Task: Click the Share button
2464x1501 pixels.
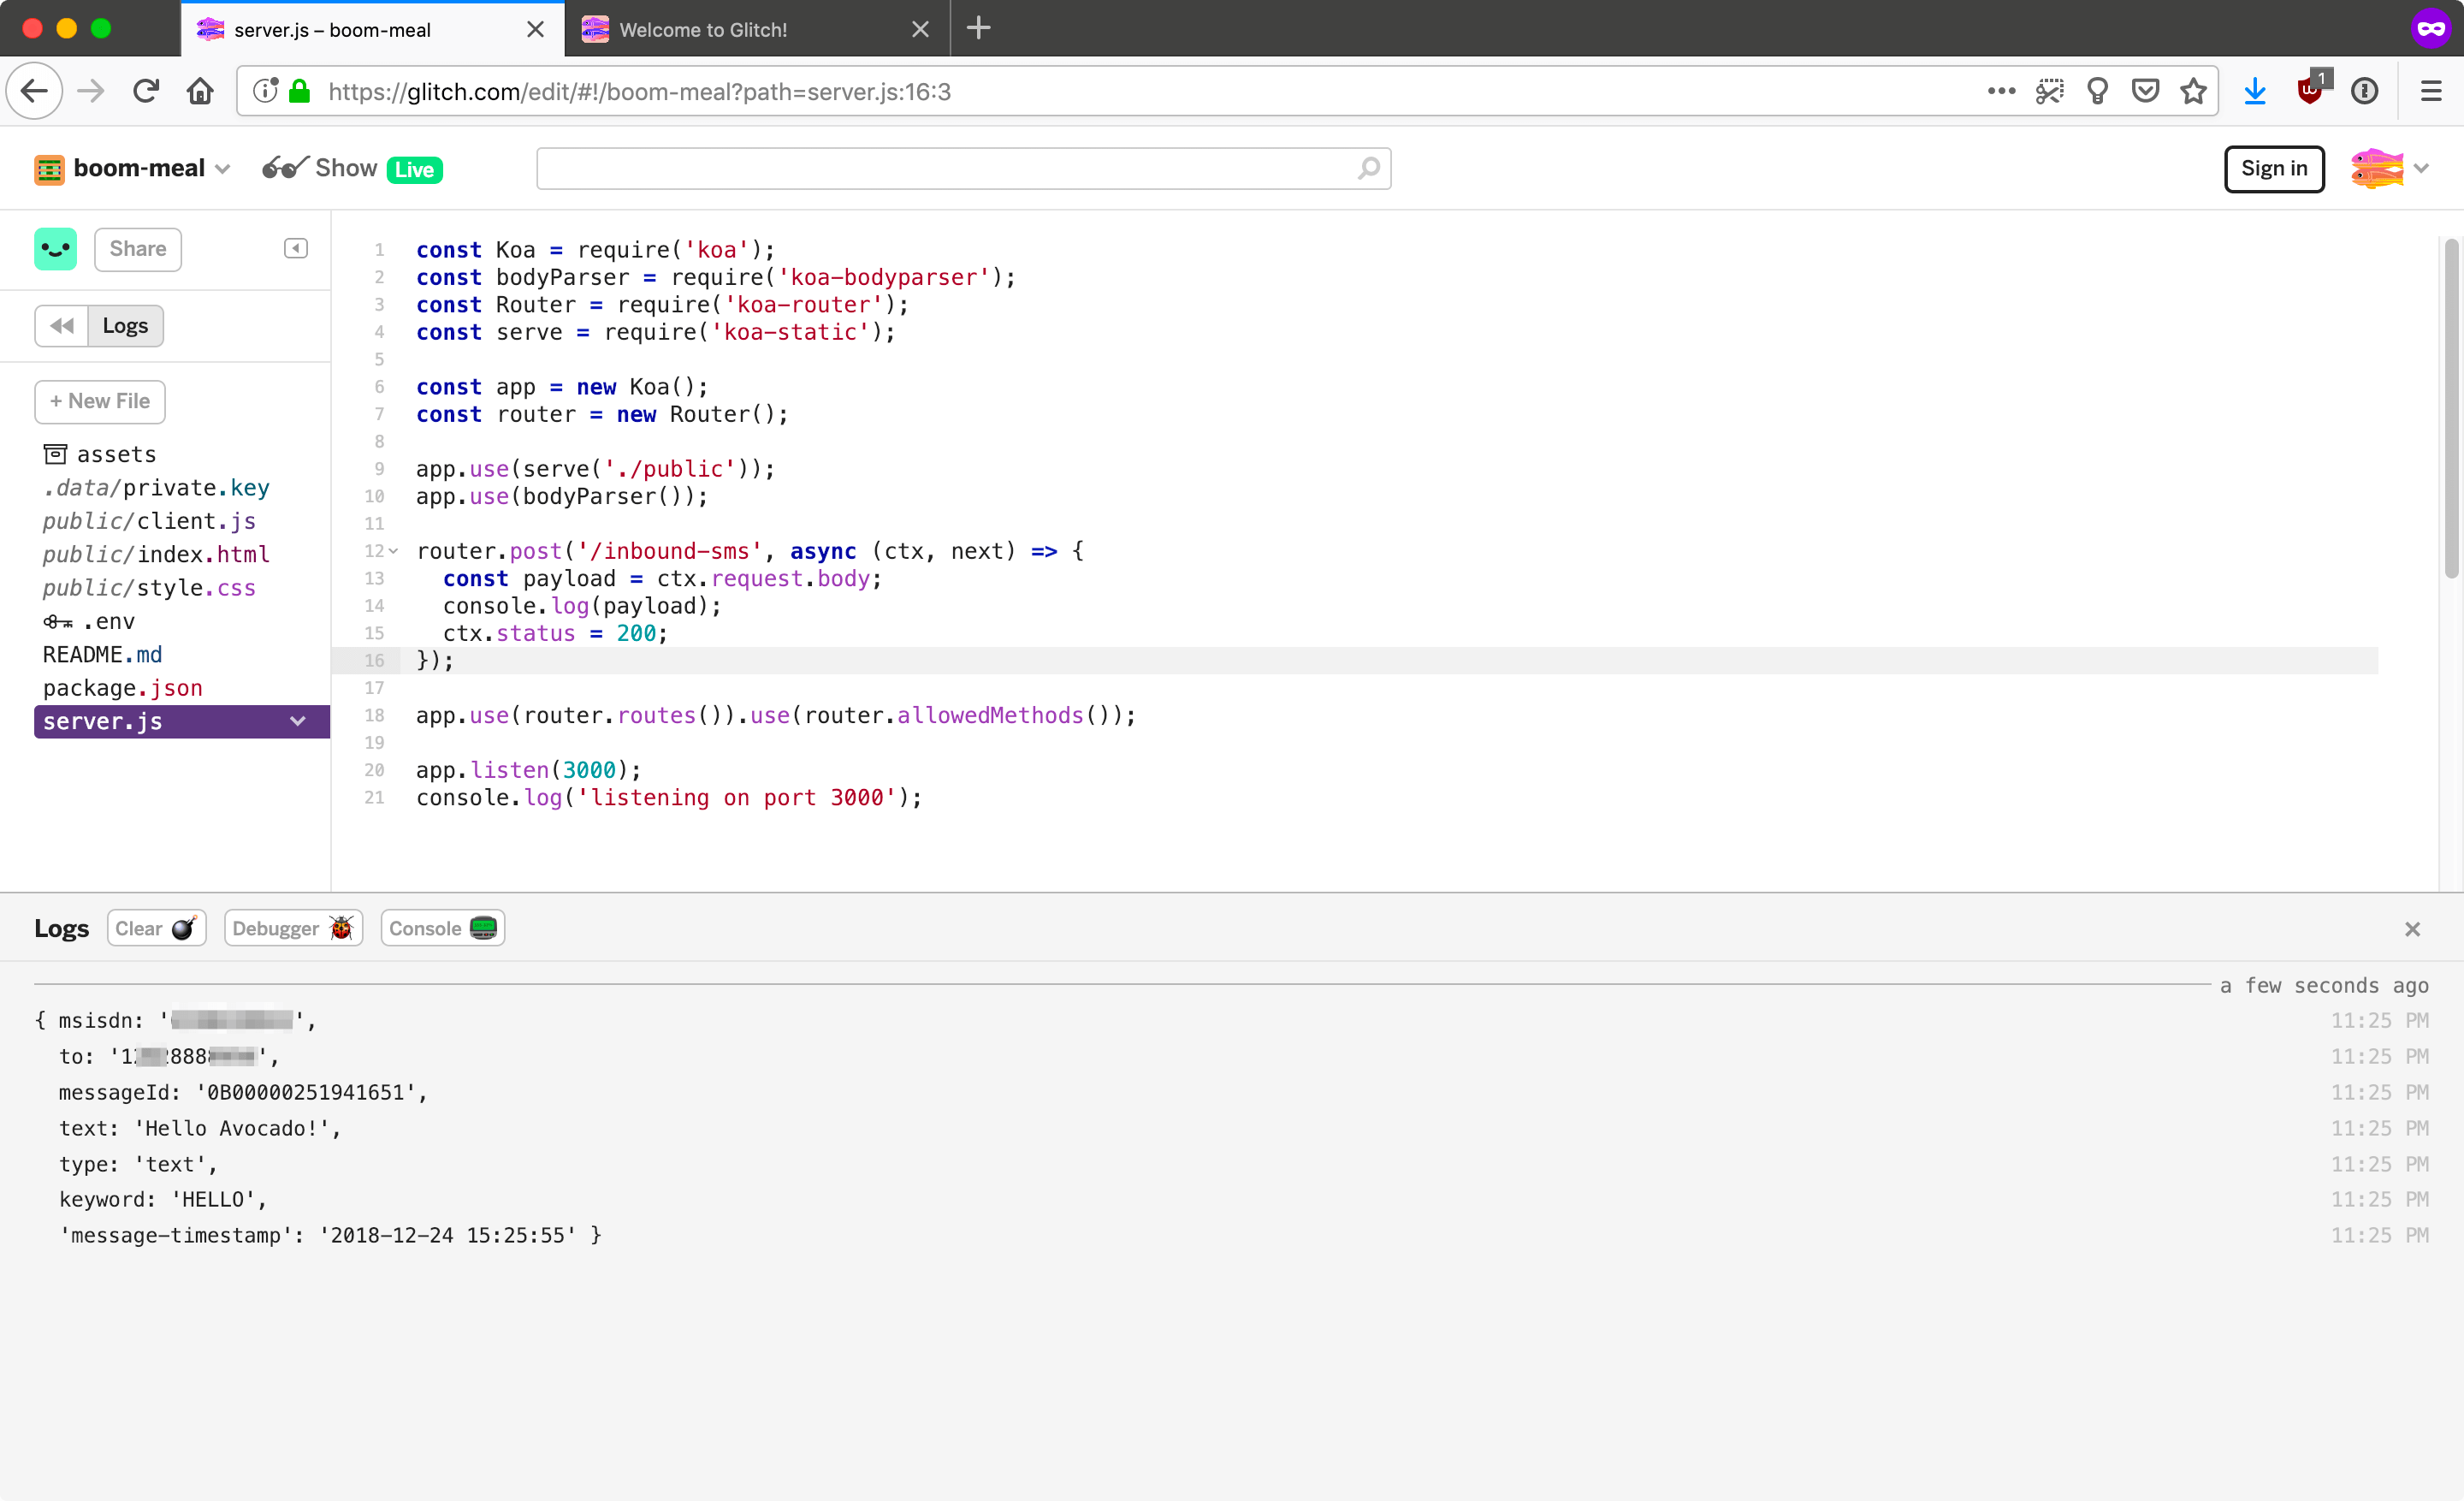Action: [138, 249]
